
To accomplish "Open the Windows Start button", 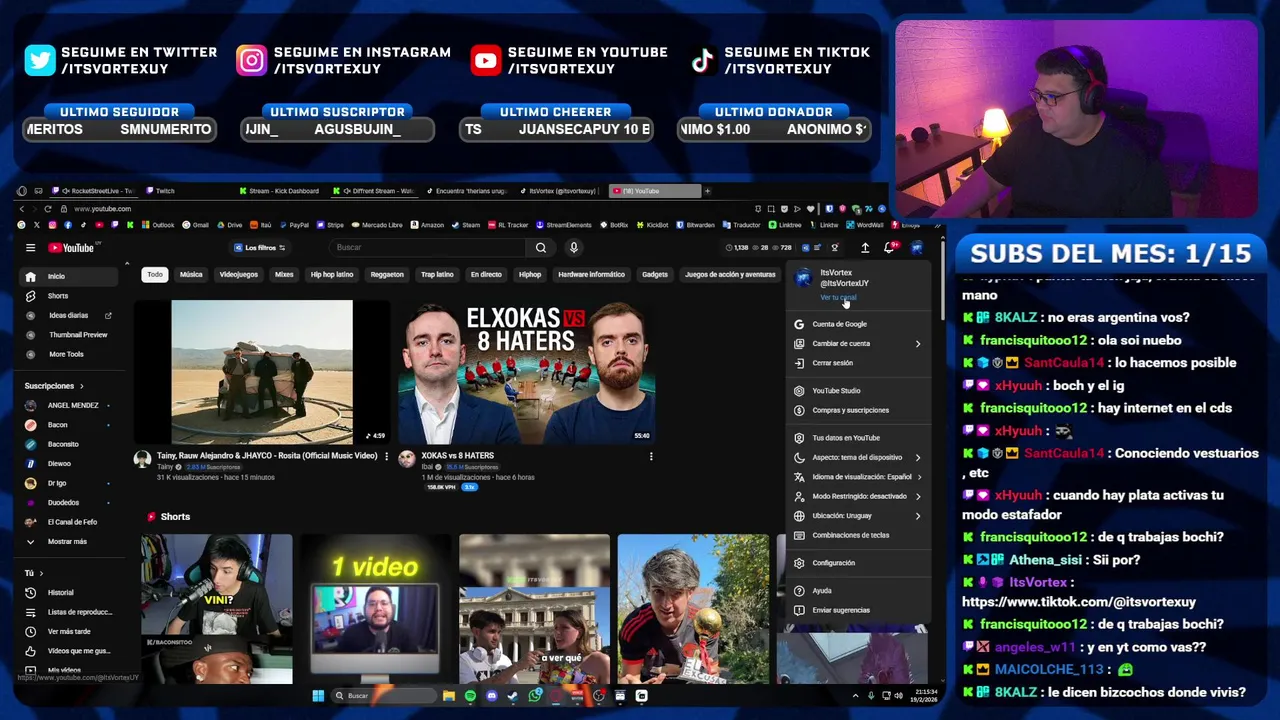I will click(x=318, y=696).
